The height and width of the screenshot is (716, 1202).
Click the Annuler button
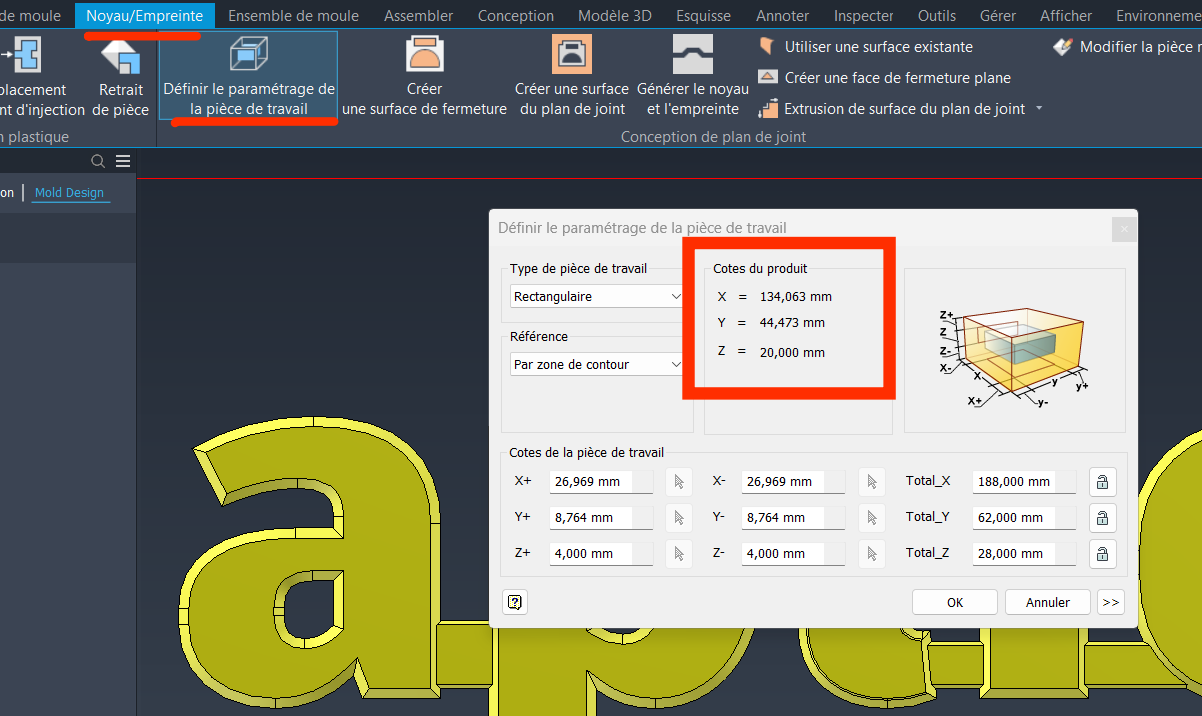(1047, 602)
